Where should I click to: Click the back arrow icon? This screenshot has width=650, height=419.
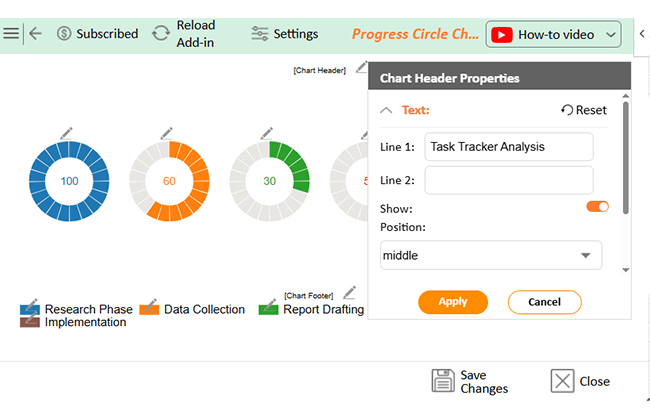tap(36, 33)
